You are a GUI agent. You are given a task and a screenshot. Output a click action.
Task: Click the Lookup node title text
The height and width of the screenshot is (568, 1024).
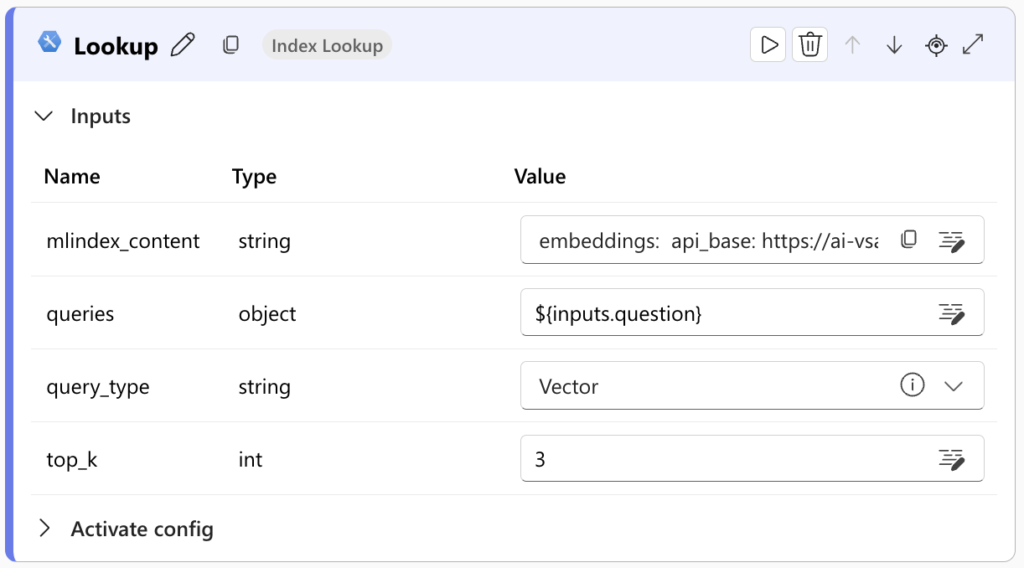click(116, 46)
